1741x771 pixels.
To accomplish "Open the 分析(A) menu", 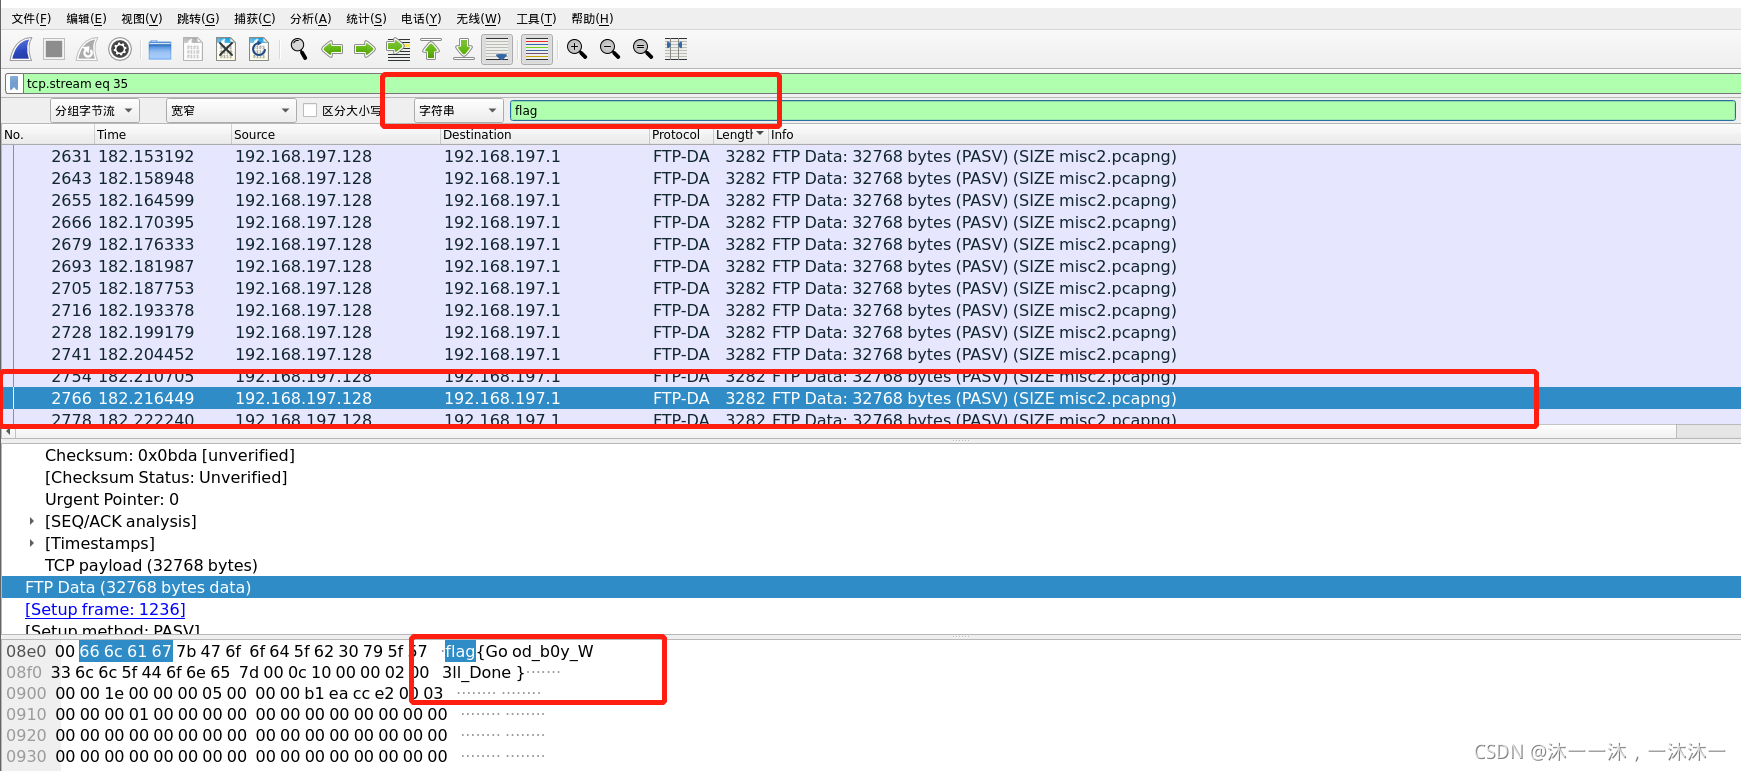I will pos(310,19).
